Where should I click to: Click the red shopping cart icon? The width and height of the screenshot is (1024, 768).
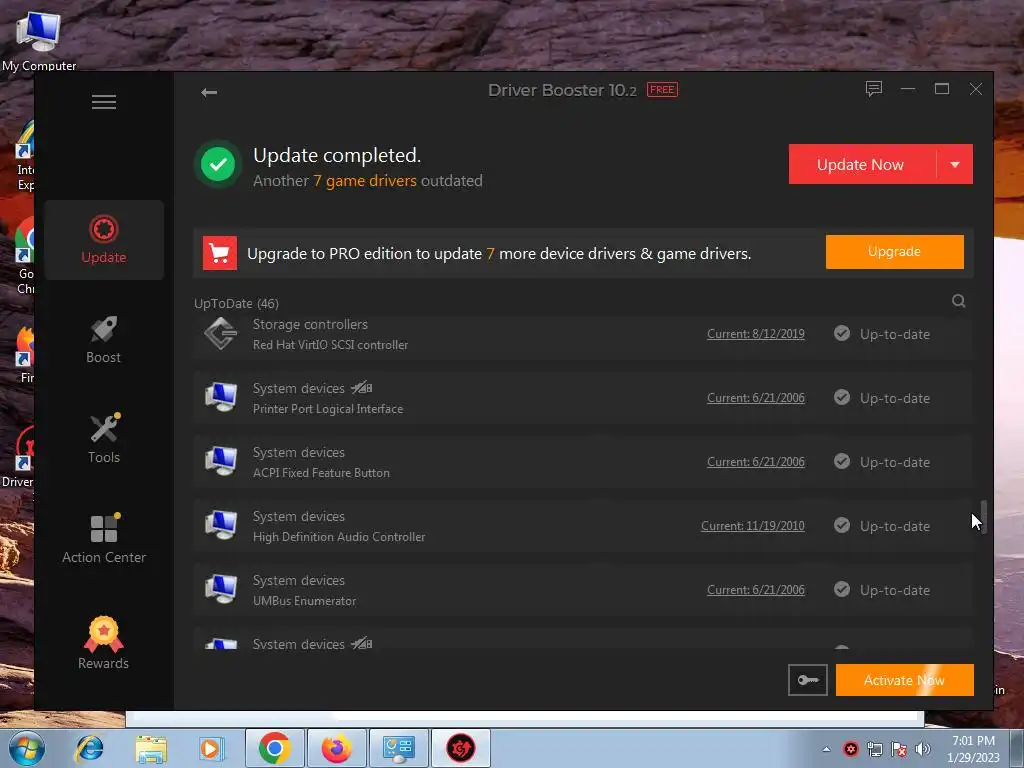[x=220, y=253]
